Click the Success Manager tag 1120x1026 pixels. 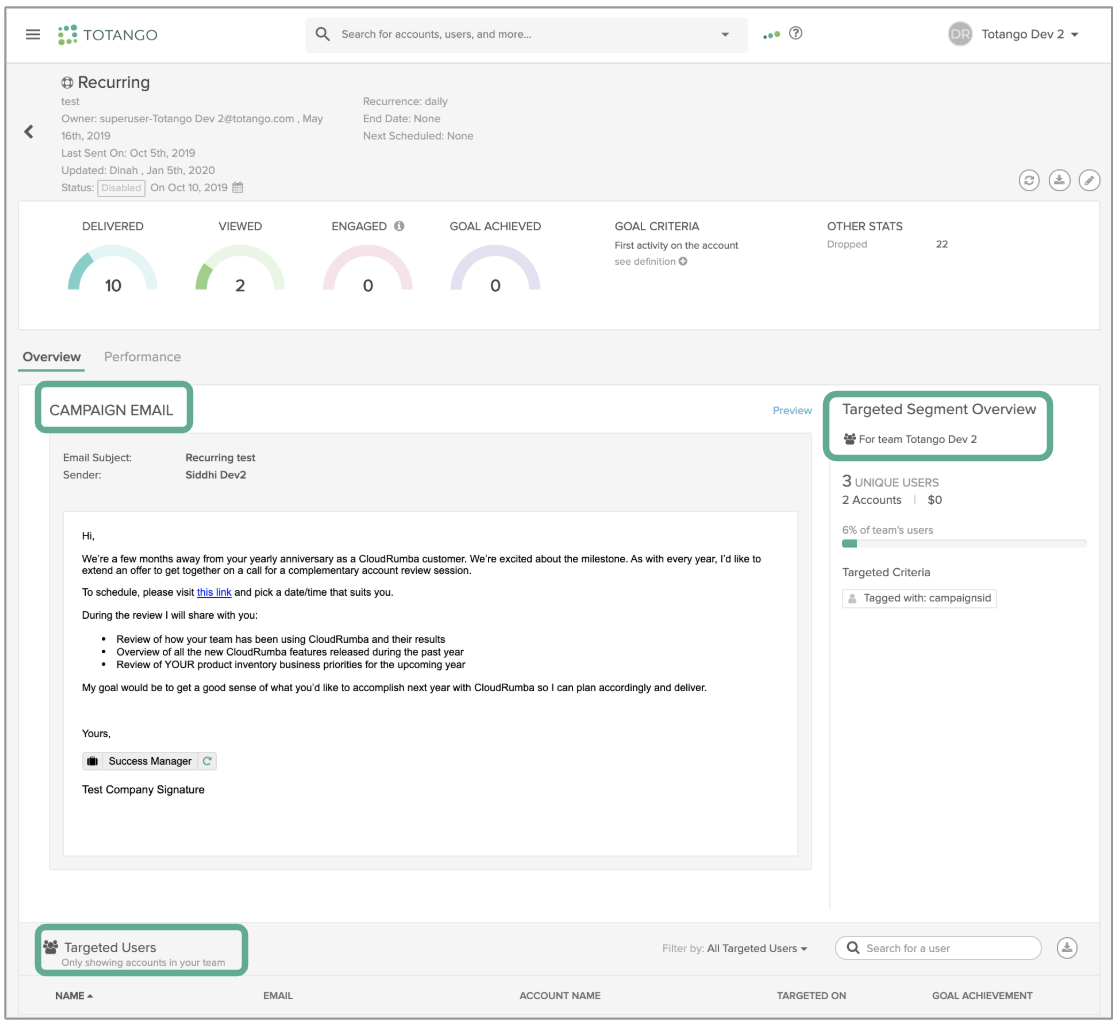[149, 761]
